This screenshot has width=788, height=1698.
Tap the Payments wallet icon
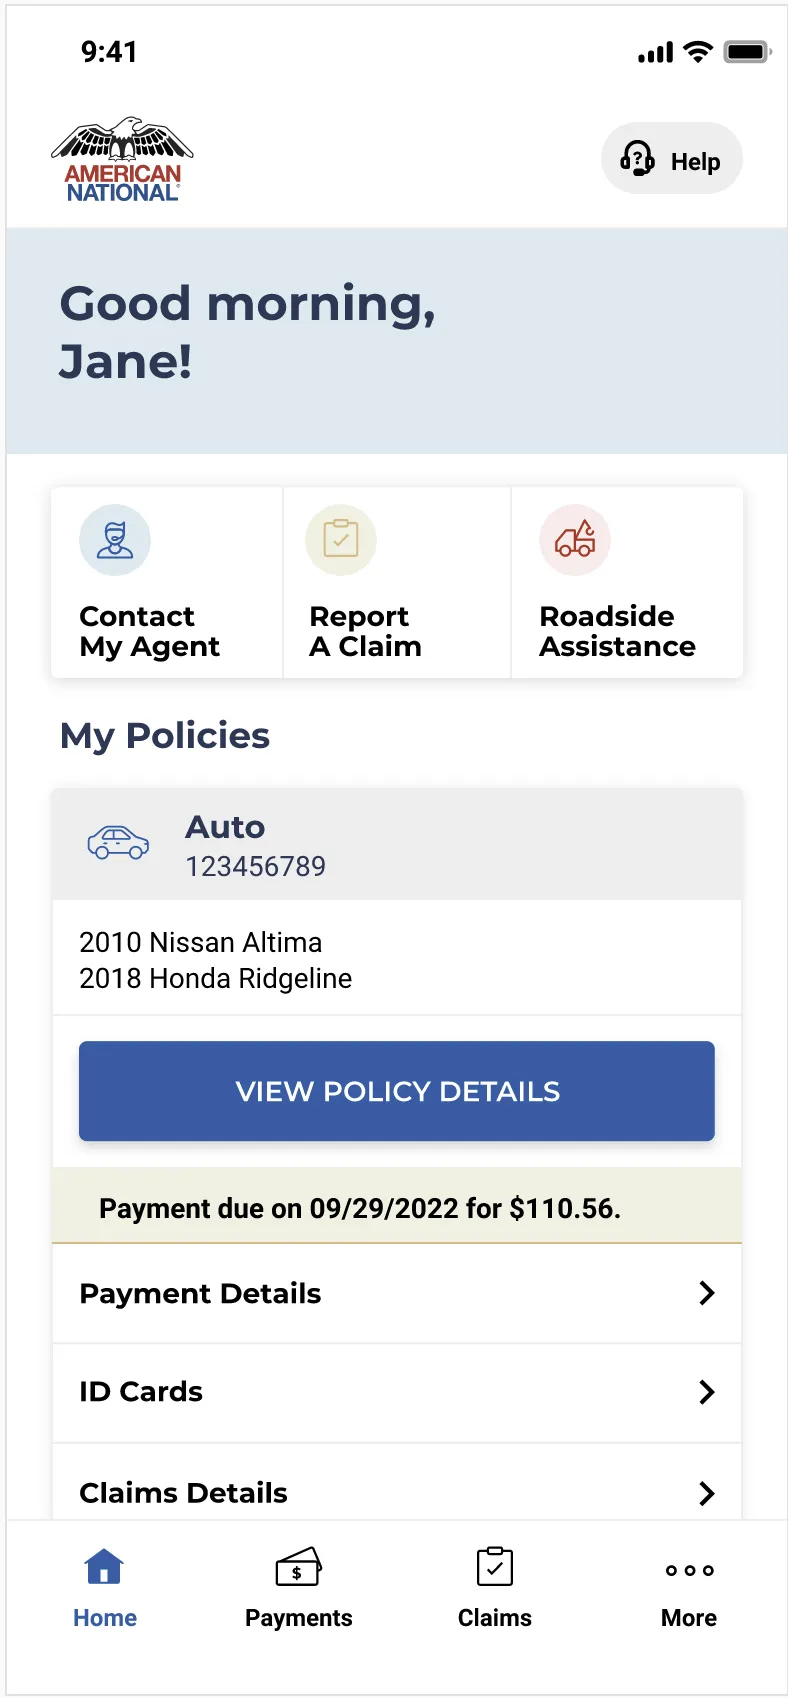pos(298,1567)
